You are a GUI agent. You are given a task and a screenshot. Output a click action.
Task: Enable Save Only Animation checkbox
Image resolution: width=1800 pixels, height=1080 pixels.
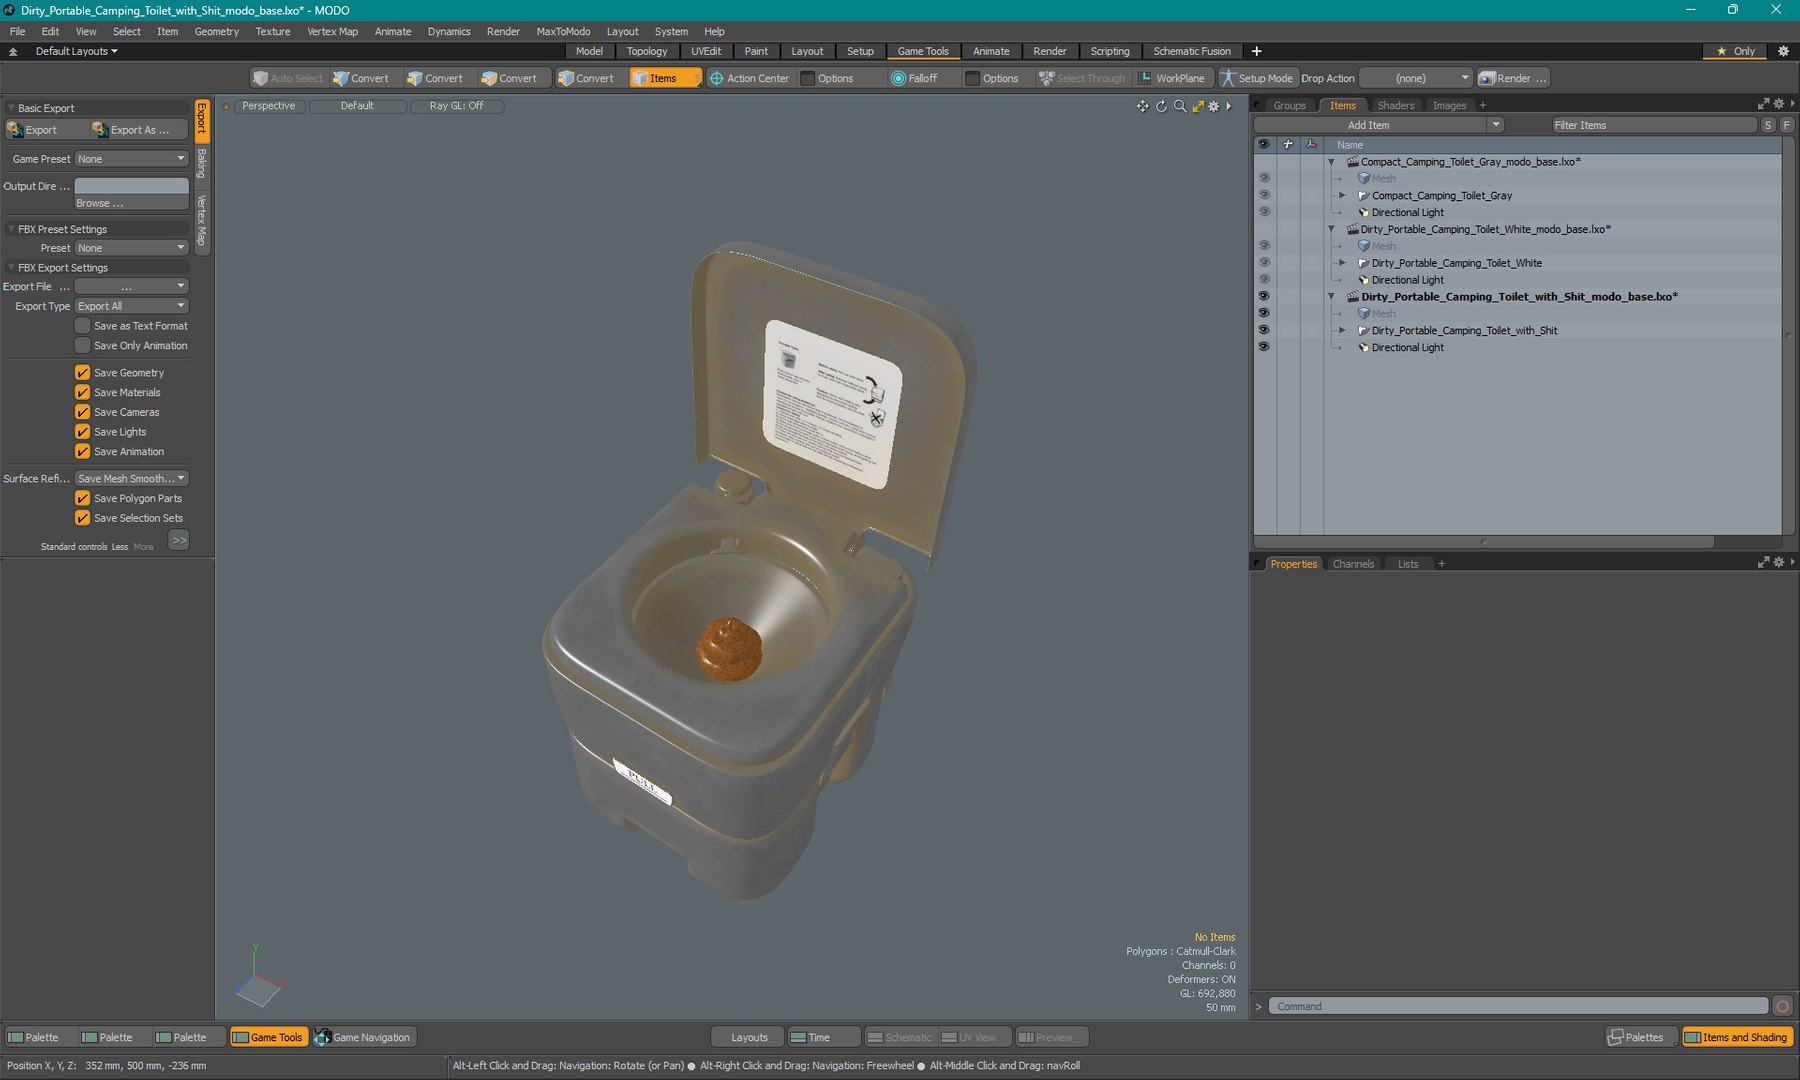coord(83,346)
